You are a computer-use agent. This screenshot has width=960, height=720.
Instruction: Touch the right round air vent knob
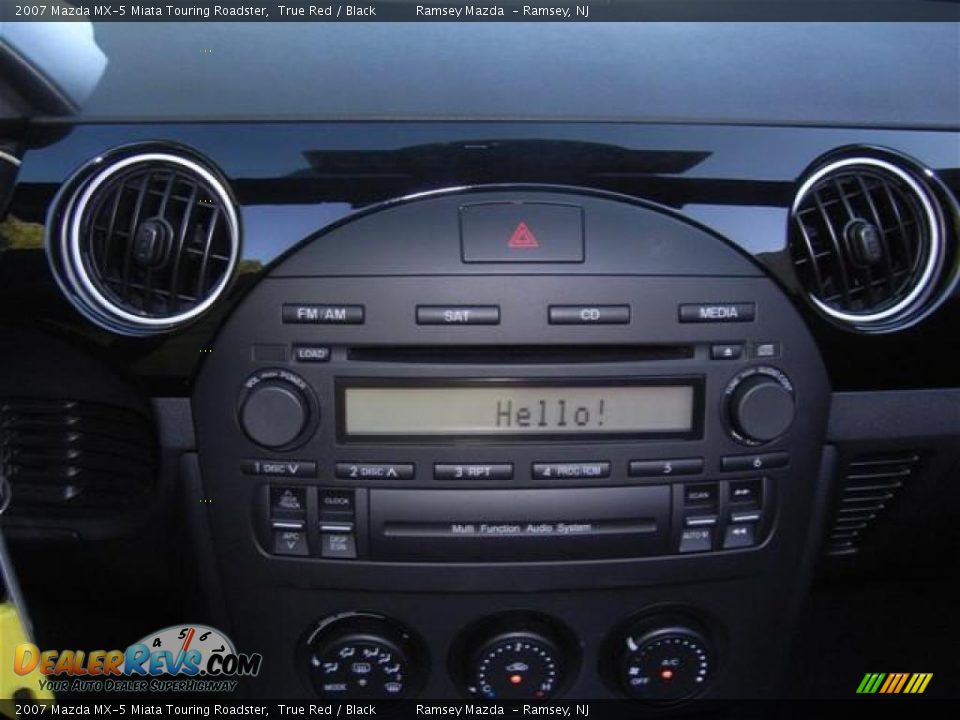click(863, 241)
